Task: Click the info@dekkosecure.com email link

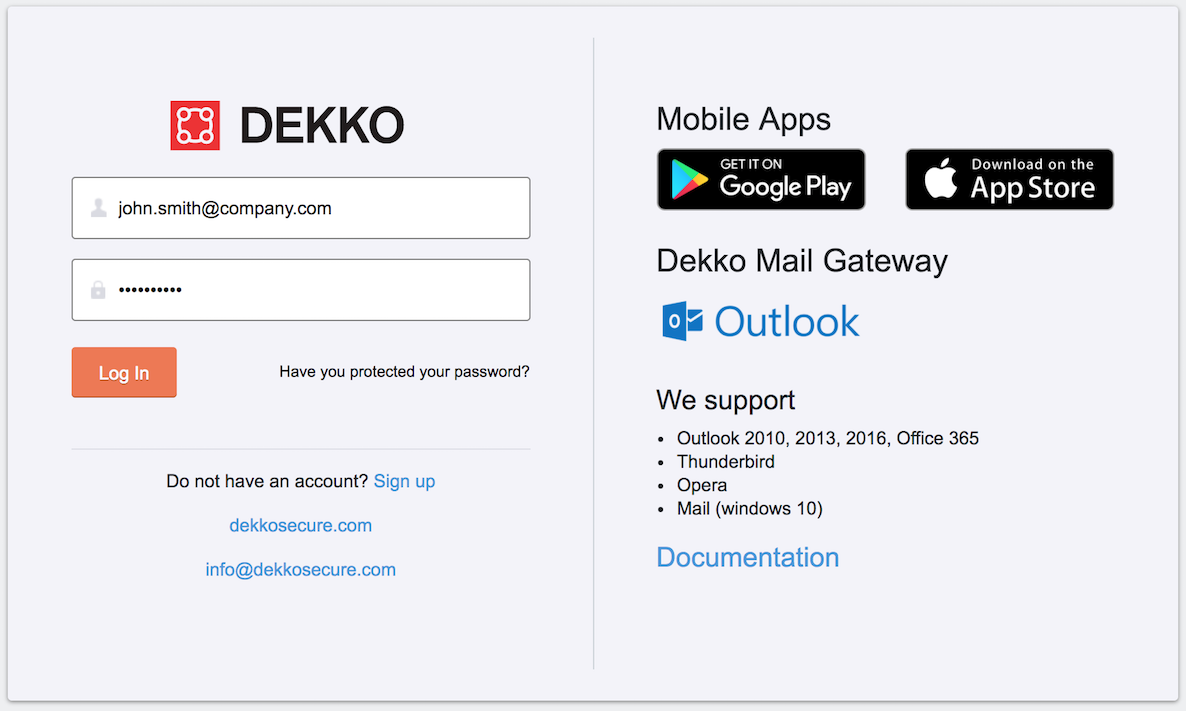Action: tap(300, 570)
